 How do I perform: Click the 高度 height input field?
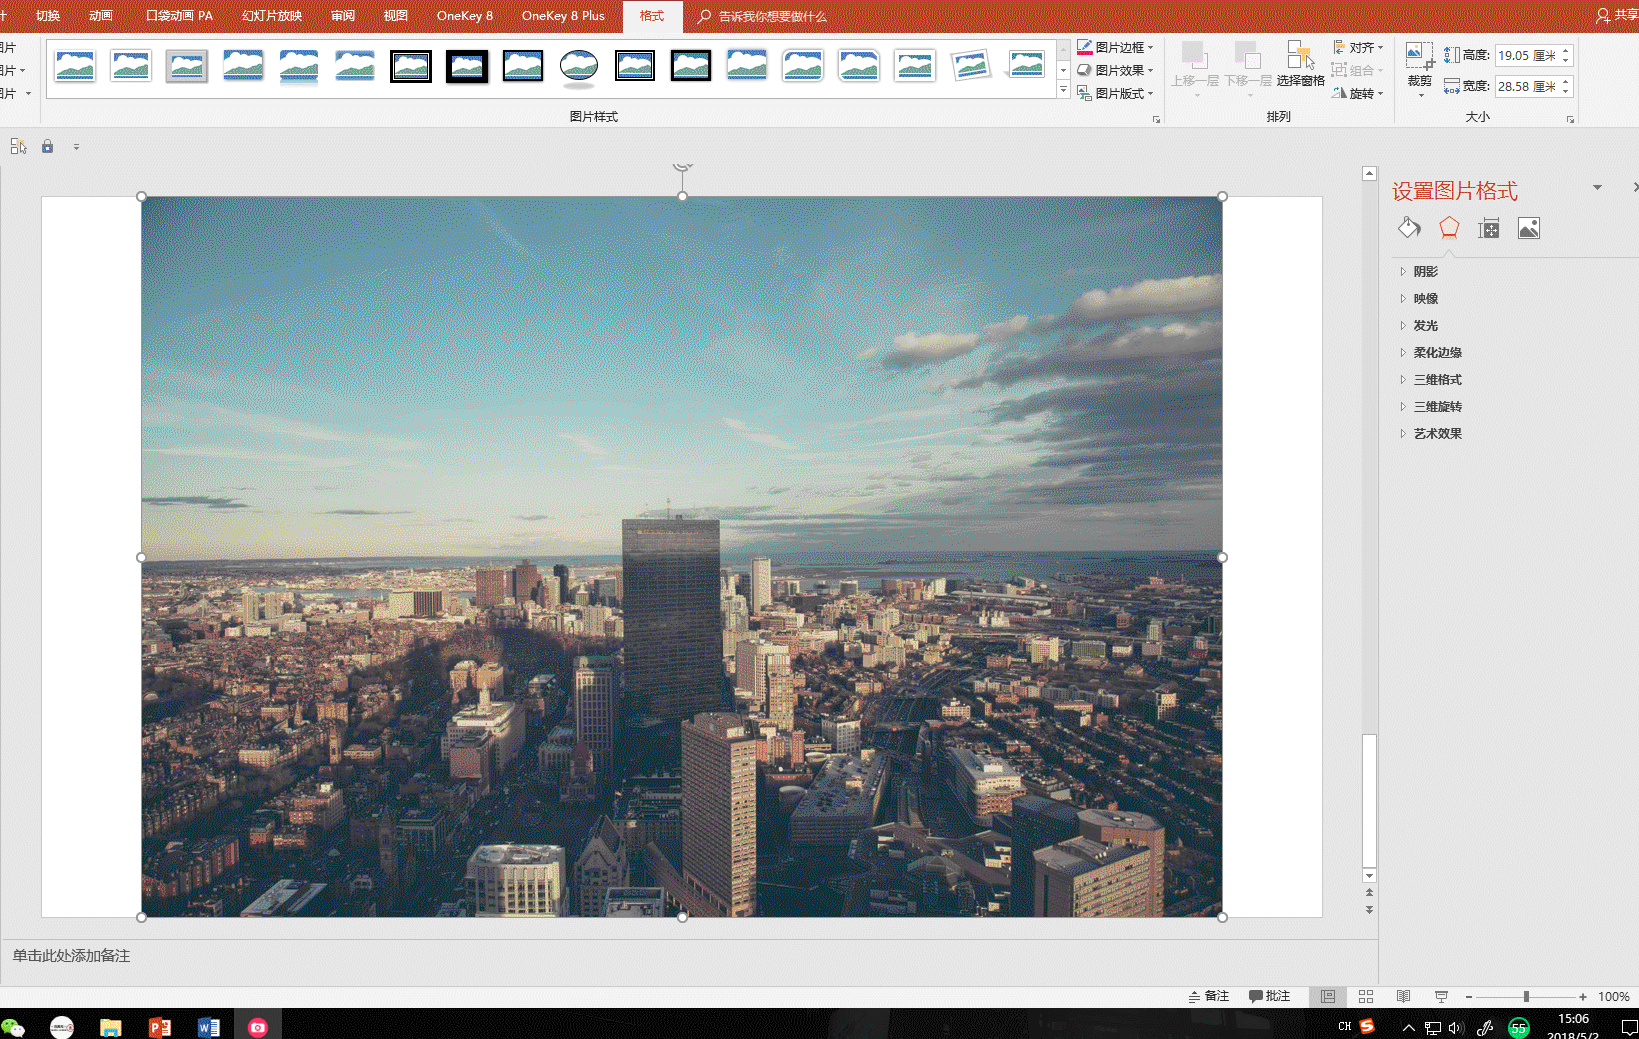coord(1526,56)
